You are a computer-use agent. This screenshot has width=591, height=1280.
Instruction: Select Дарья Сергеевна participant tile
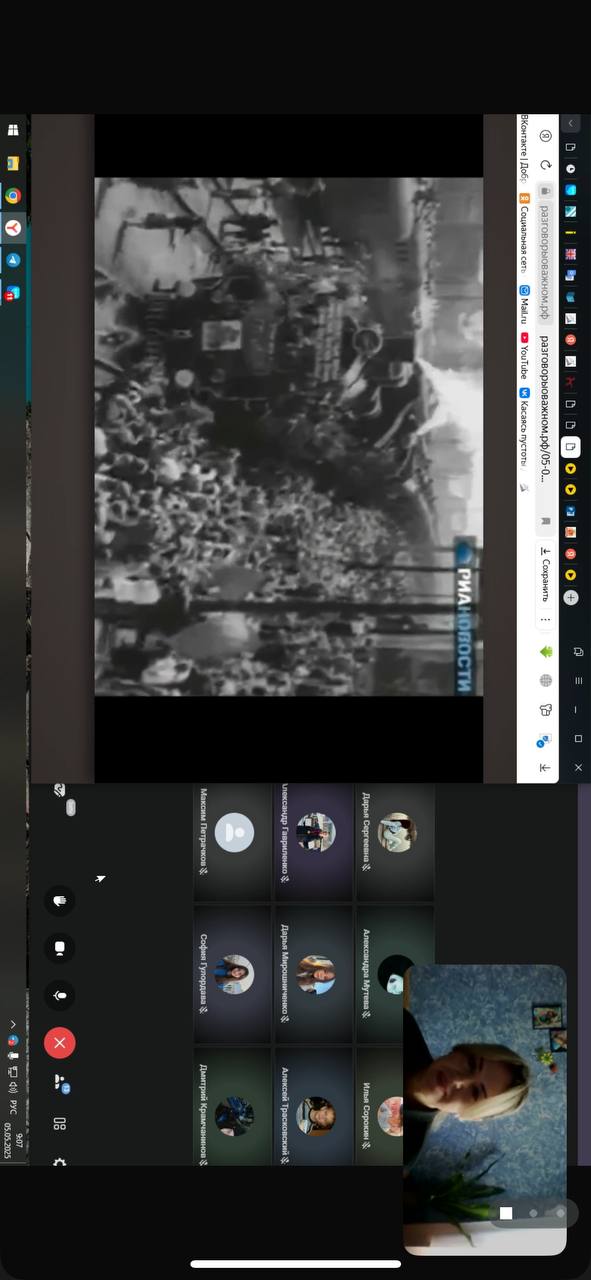tap(395, 843)
